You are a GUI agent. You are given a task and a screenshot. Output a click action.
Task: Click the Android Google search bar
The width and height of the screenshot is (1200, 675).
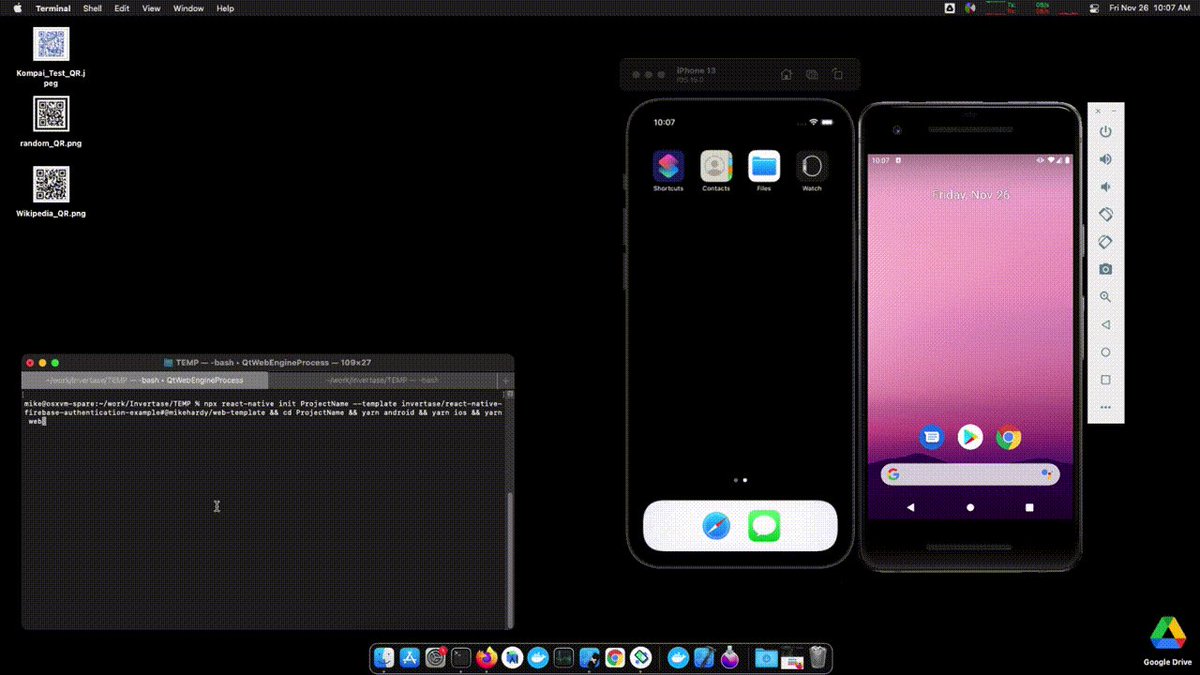tap(970, 474)
